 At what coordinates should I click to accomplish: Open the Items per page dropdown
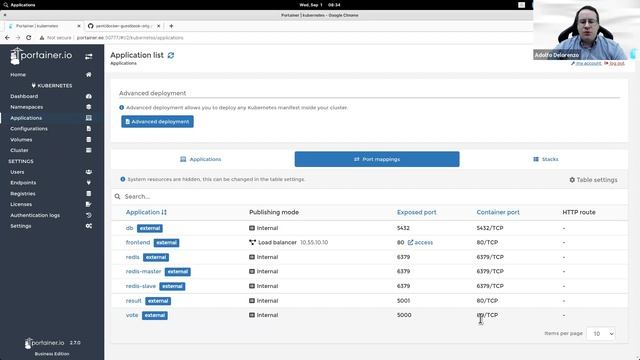601,334
